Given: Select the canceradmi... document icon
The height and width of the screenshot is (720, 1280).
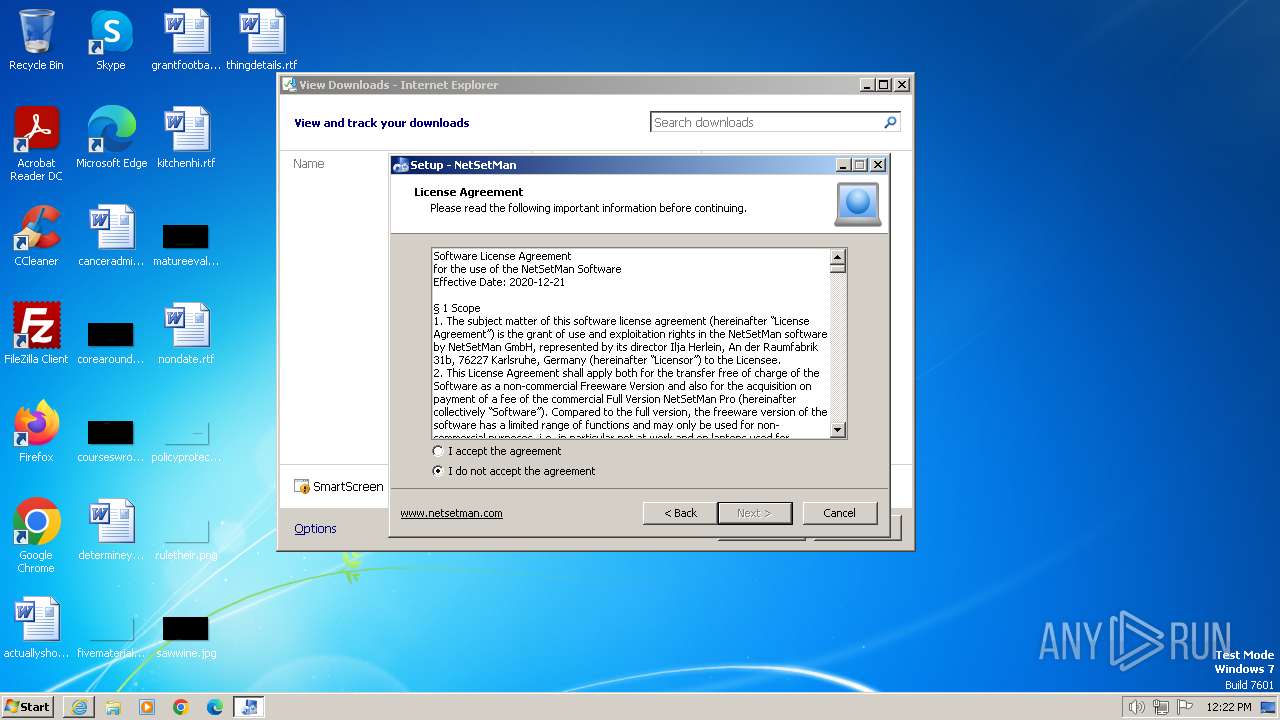Looking at the screenshot, I should [x=111, y=236].
